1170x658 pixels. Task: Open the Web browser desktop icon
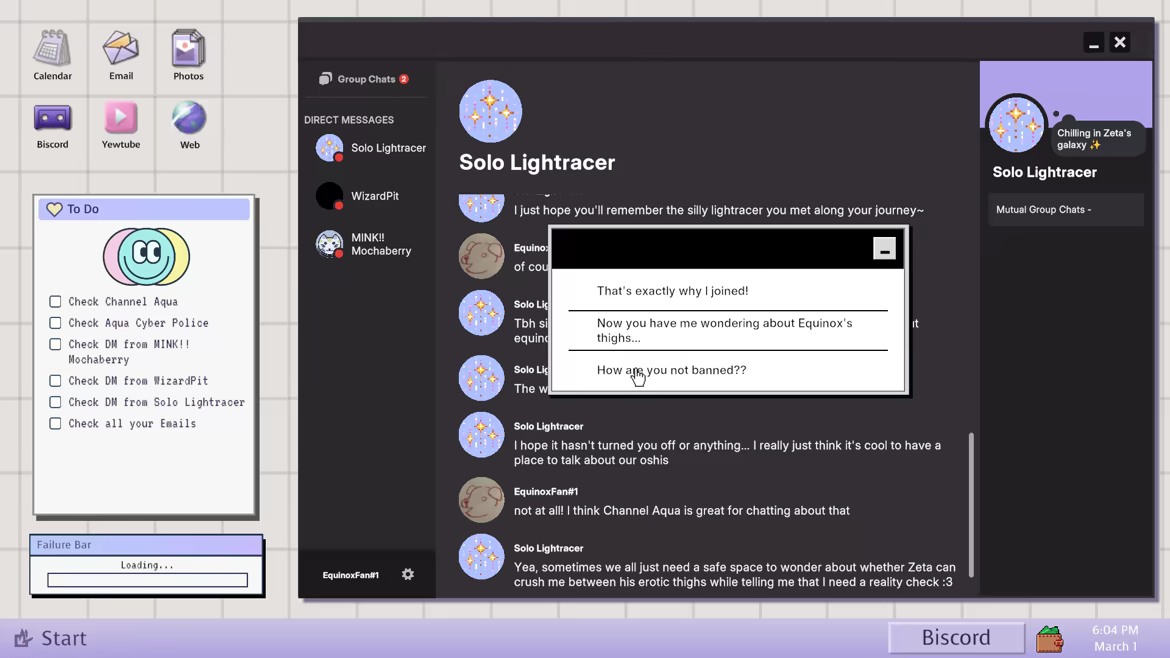pos(190,125)
